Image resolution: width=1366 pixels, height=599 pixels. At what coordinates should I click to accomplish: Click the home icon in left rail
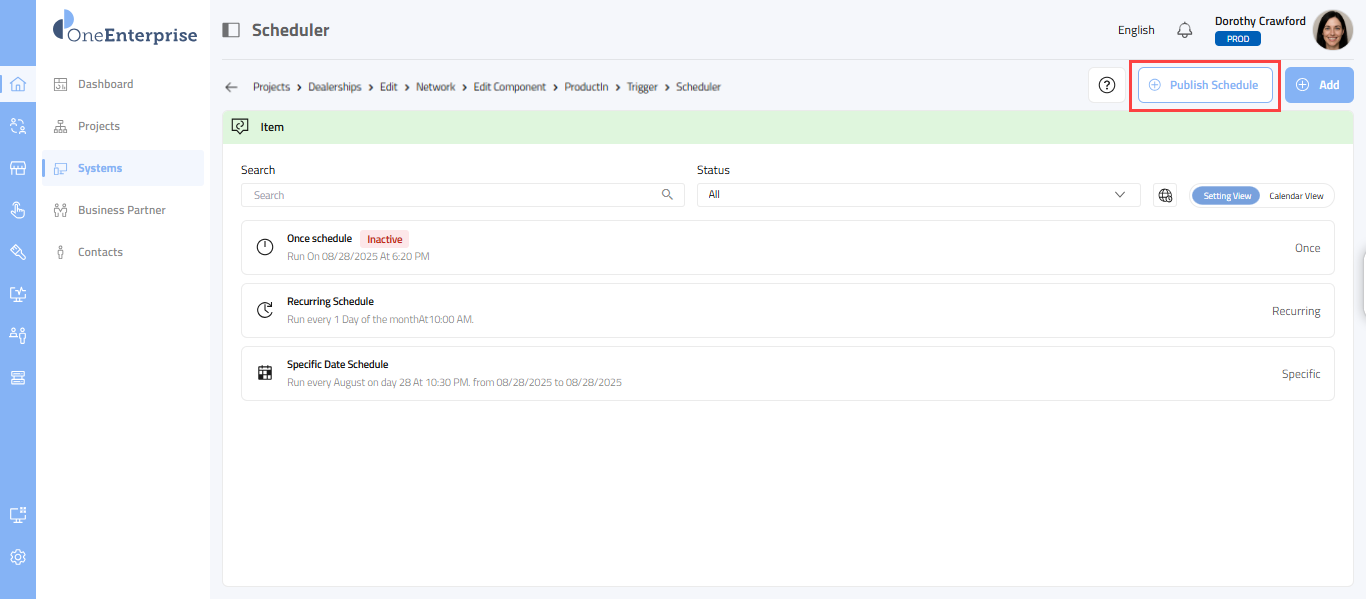pyautogui.click(x=17, y=84)
